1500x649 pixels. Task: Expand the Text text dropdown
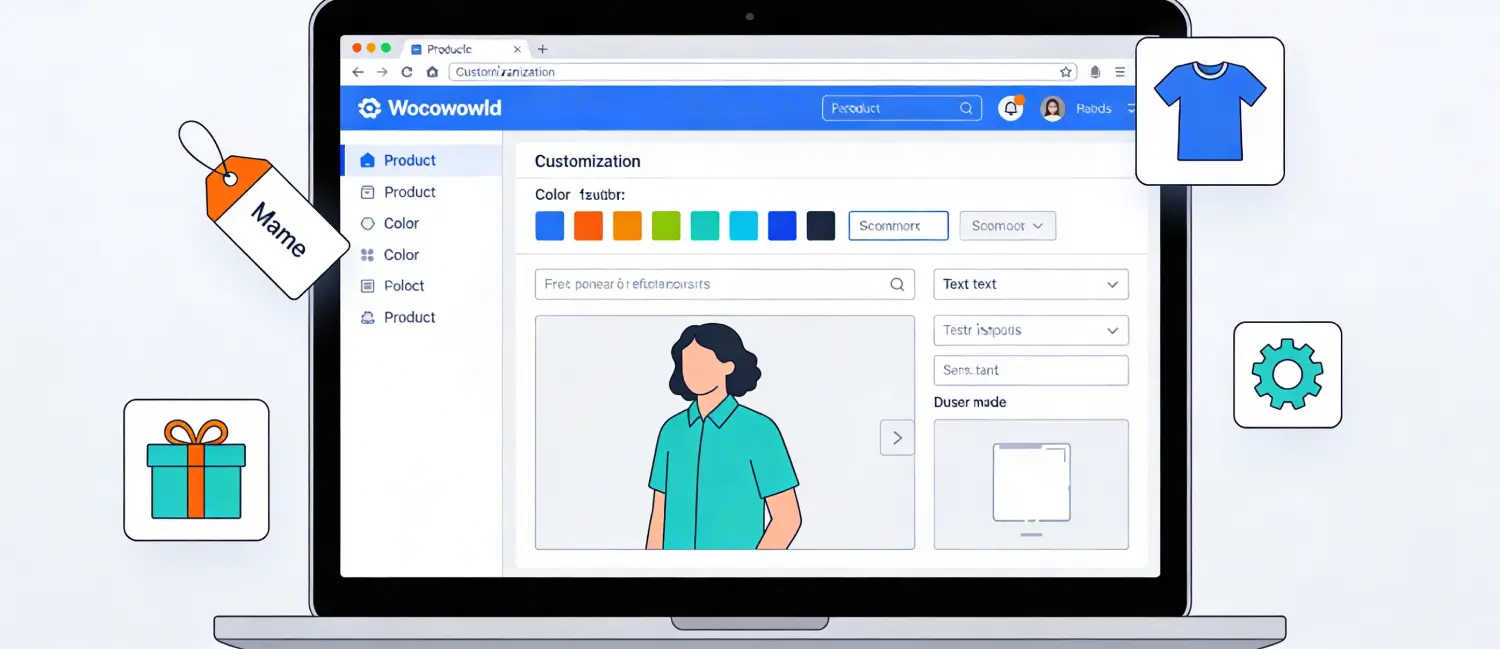coord(1030,284)
